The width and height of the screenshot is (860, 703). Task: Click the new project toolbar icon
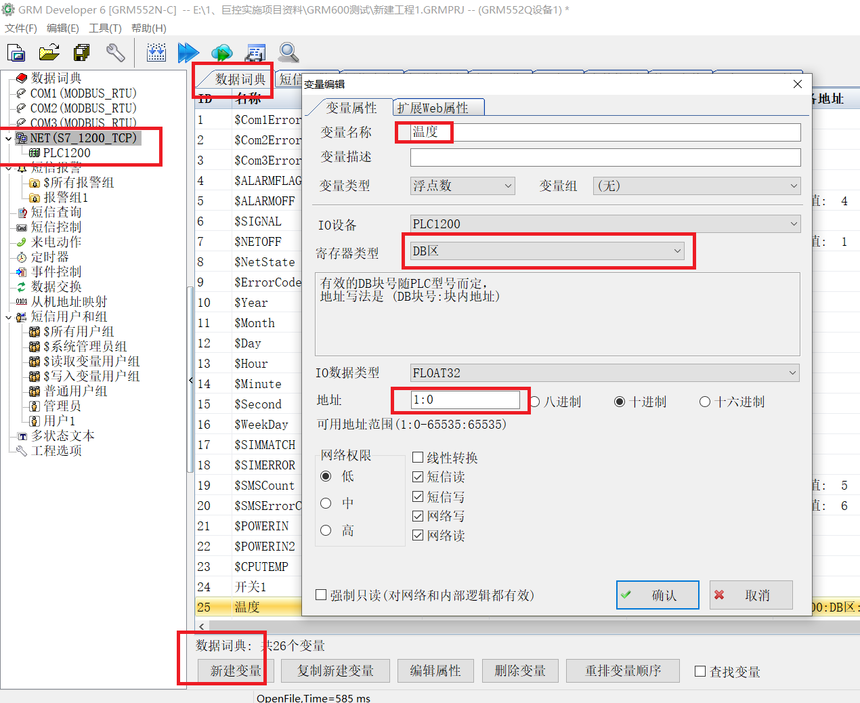(16, 53)
